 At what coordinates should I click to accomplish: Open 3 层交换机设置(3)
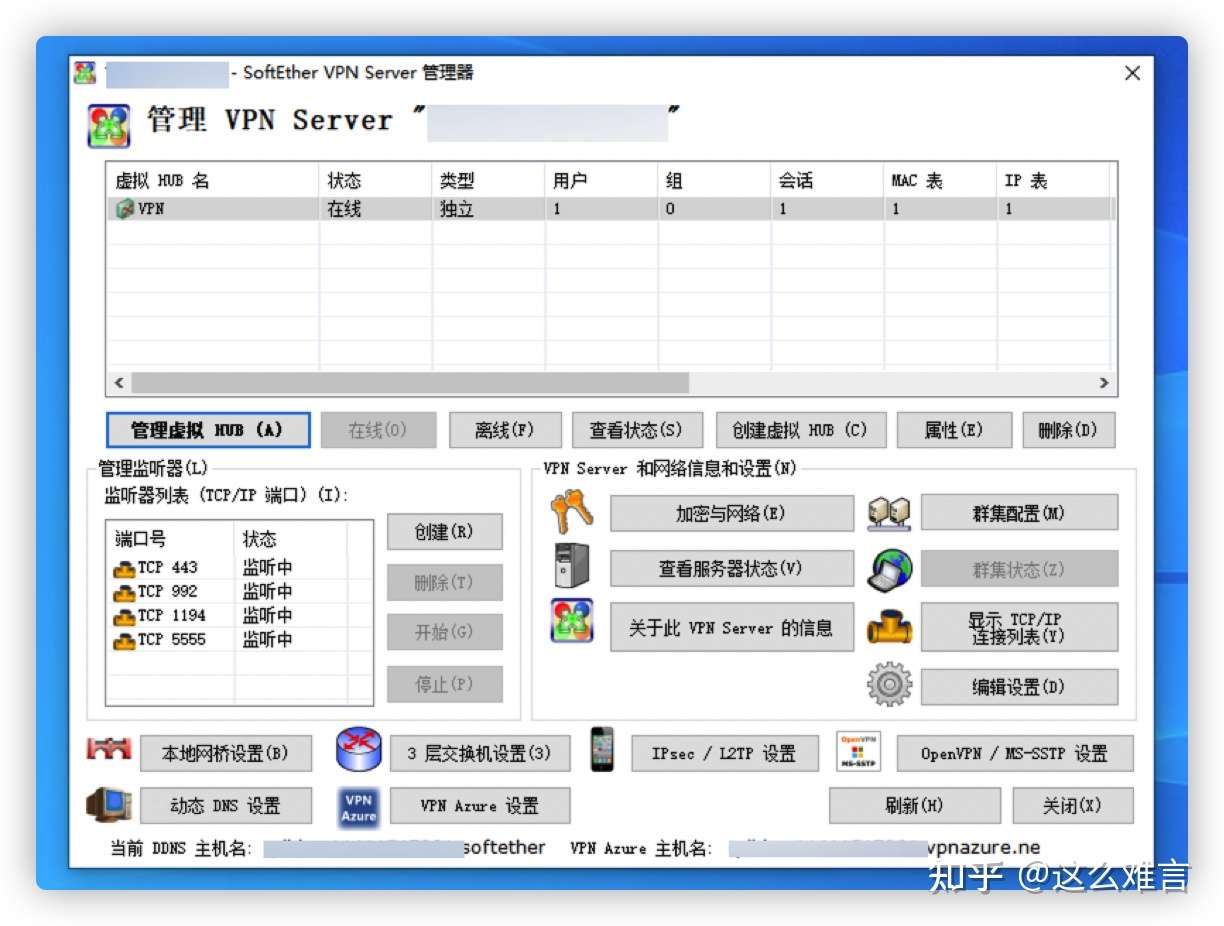click(x=480, y=754)
